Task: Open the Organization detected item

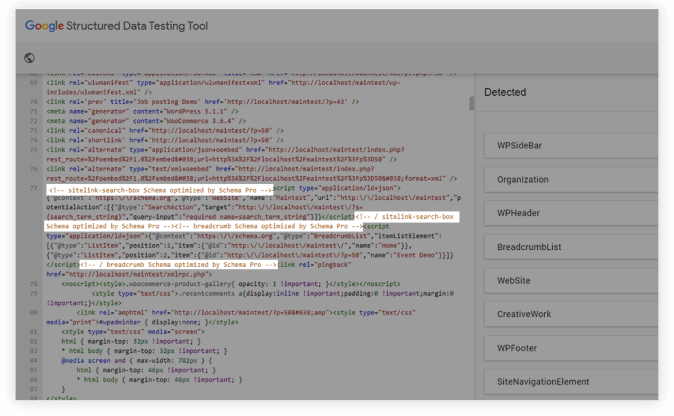Action: 571,180
